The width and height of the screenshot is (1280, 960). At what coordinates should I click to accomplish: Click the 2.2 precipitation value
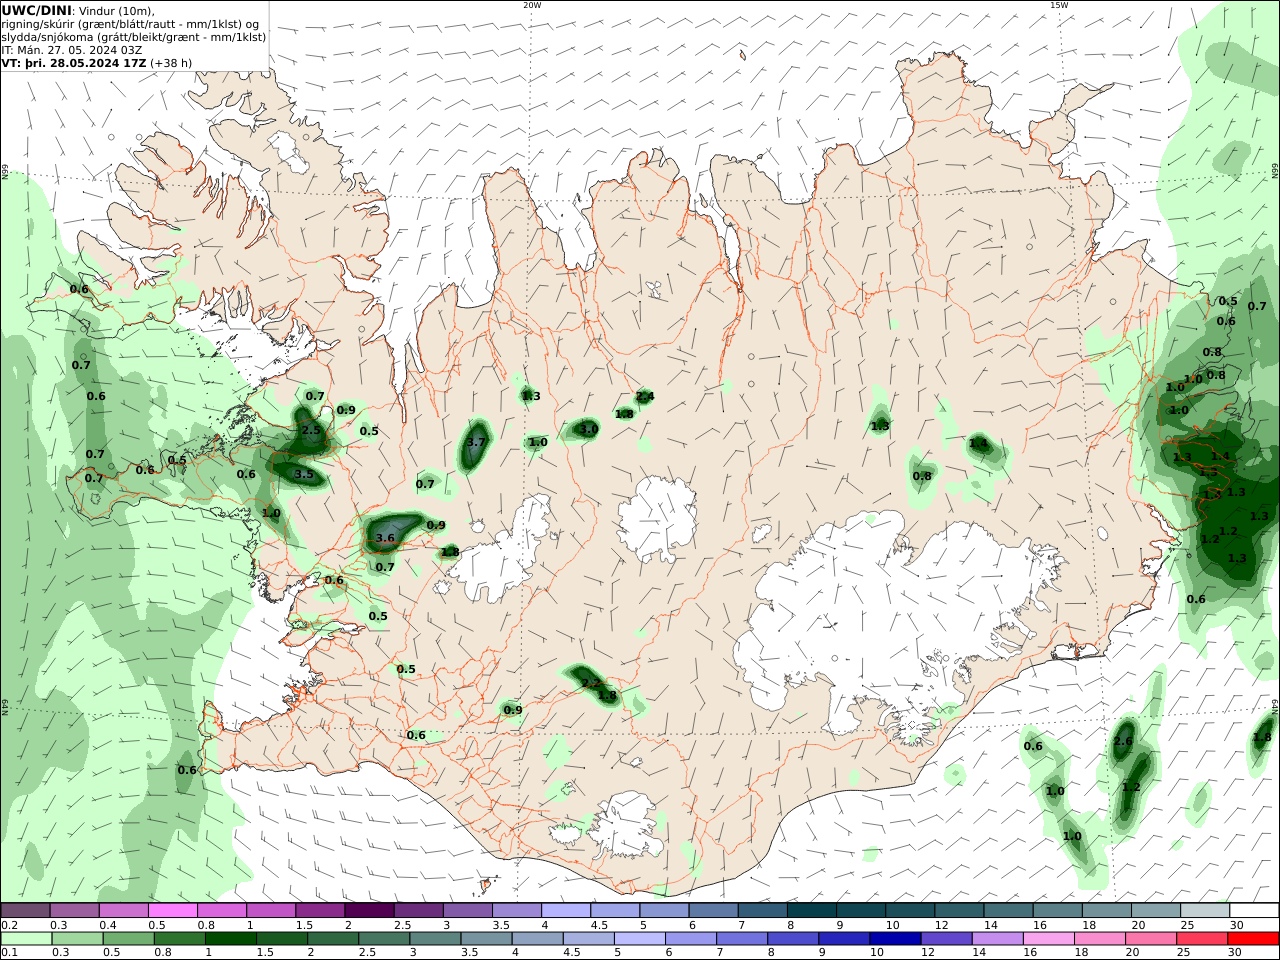click(591, 683)
